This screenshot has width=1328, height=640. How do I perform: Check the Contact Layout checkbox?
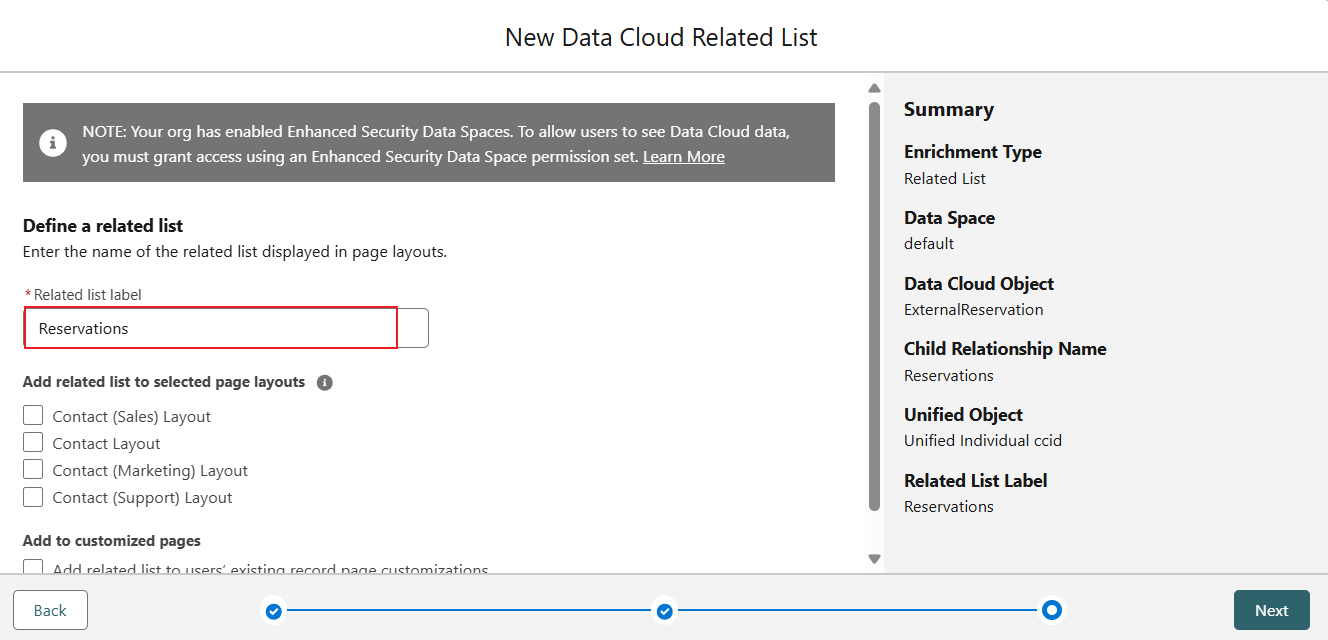pyautogui.click(x=34, y=443)
